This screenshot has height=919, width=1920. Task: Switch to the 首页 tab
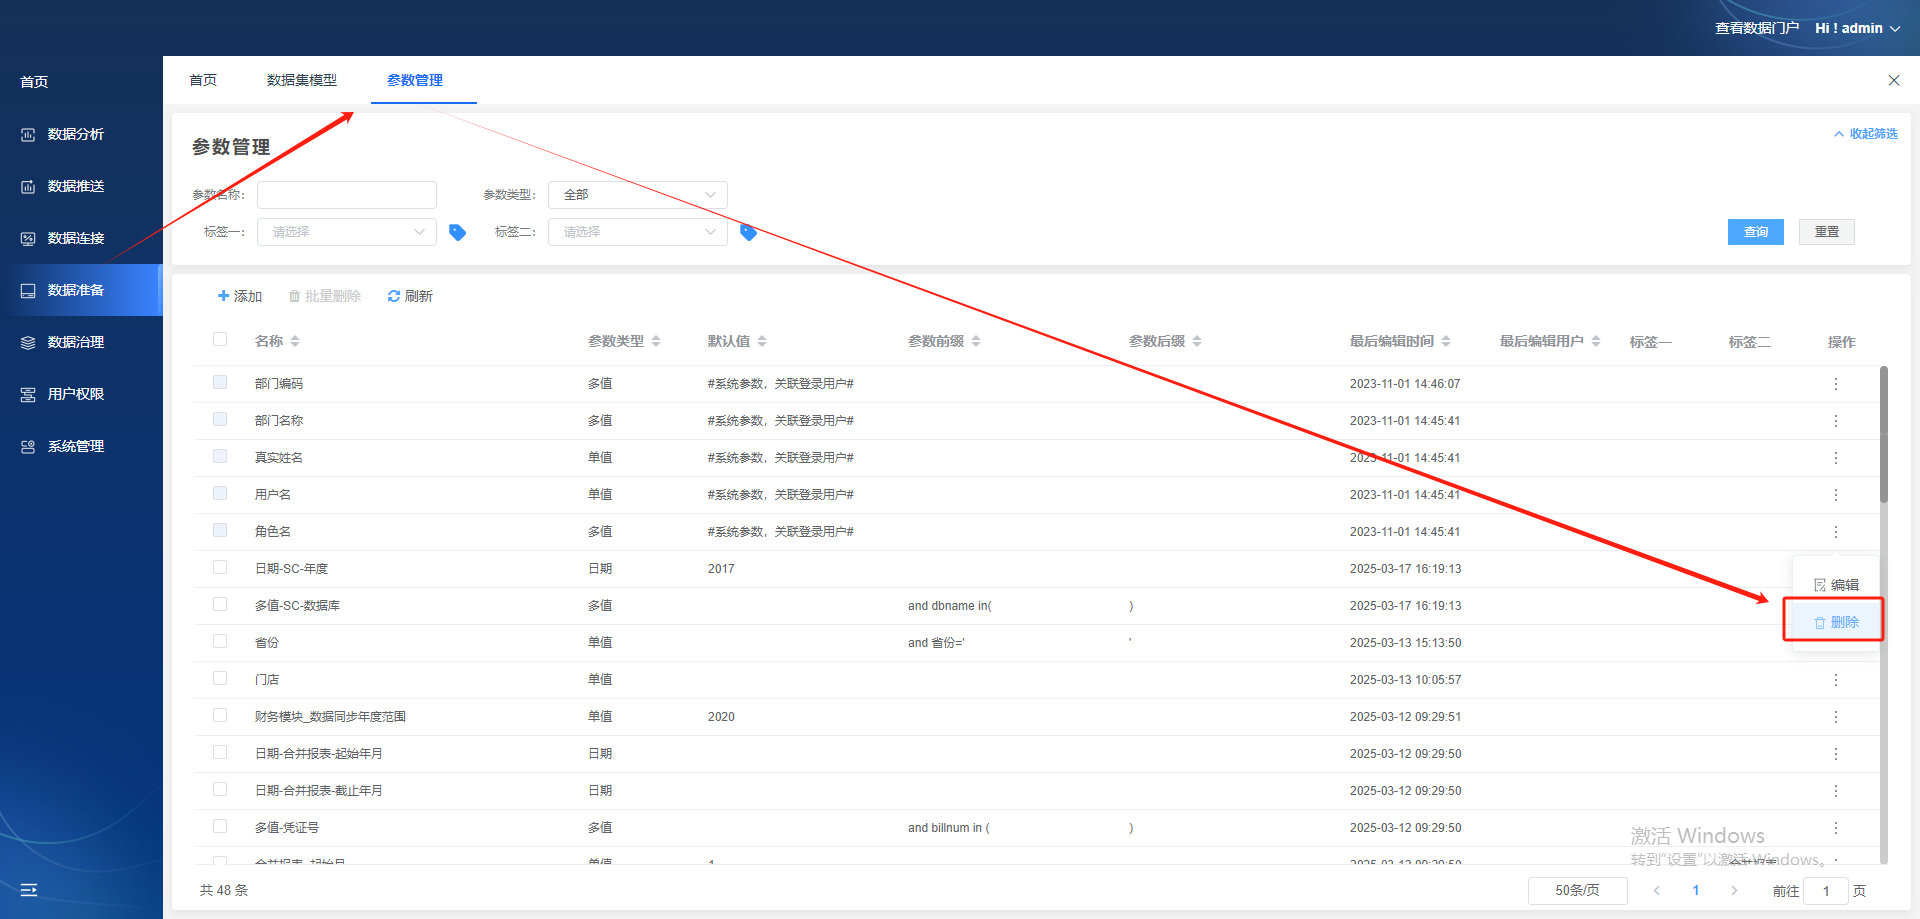[203, 80]
